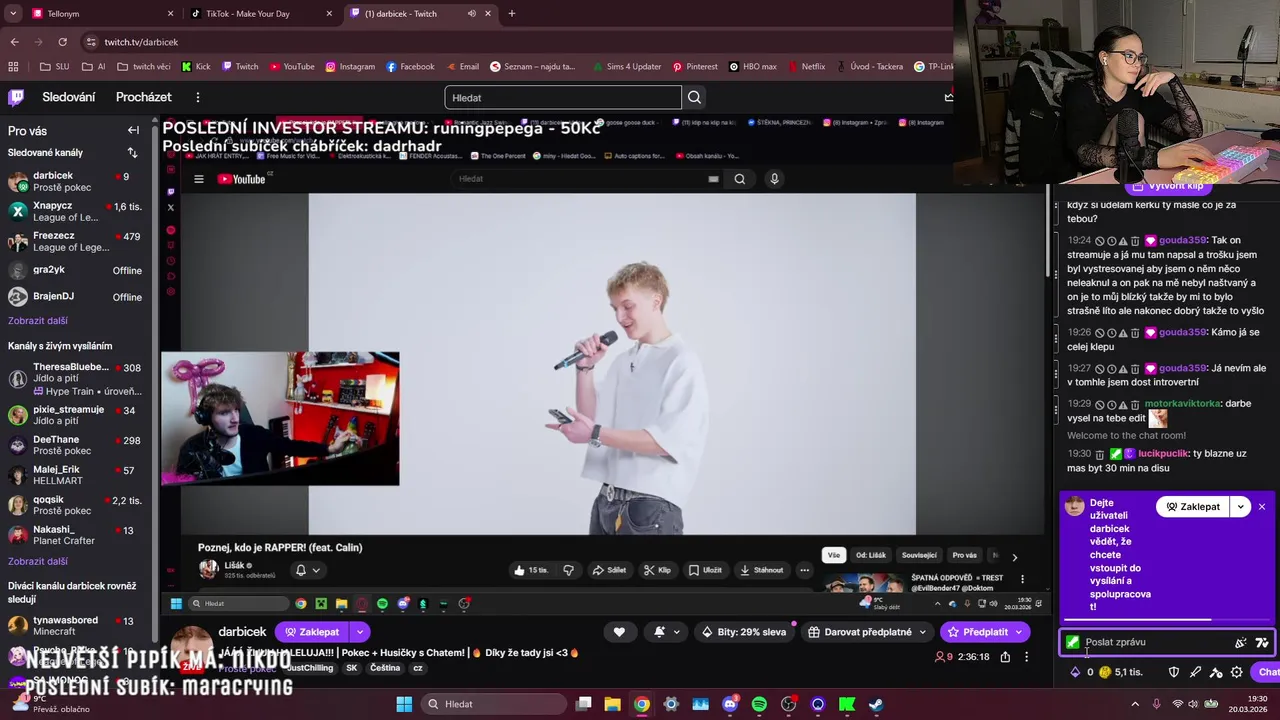Viewport: 1280px width, 720px height.
Task: Open dropdown beside Zaklepat in chat banner
Action: click(x=1240, y=507)
